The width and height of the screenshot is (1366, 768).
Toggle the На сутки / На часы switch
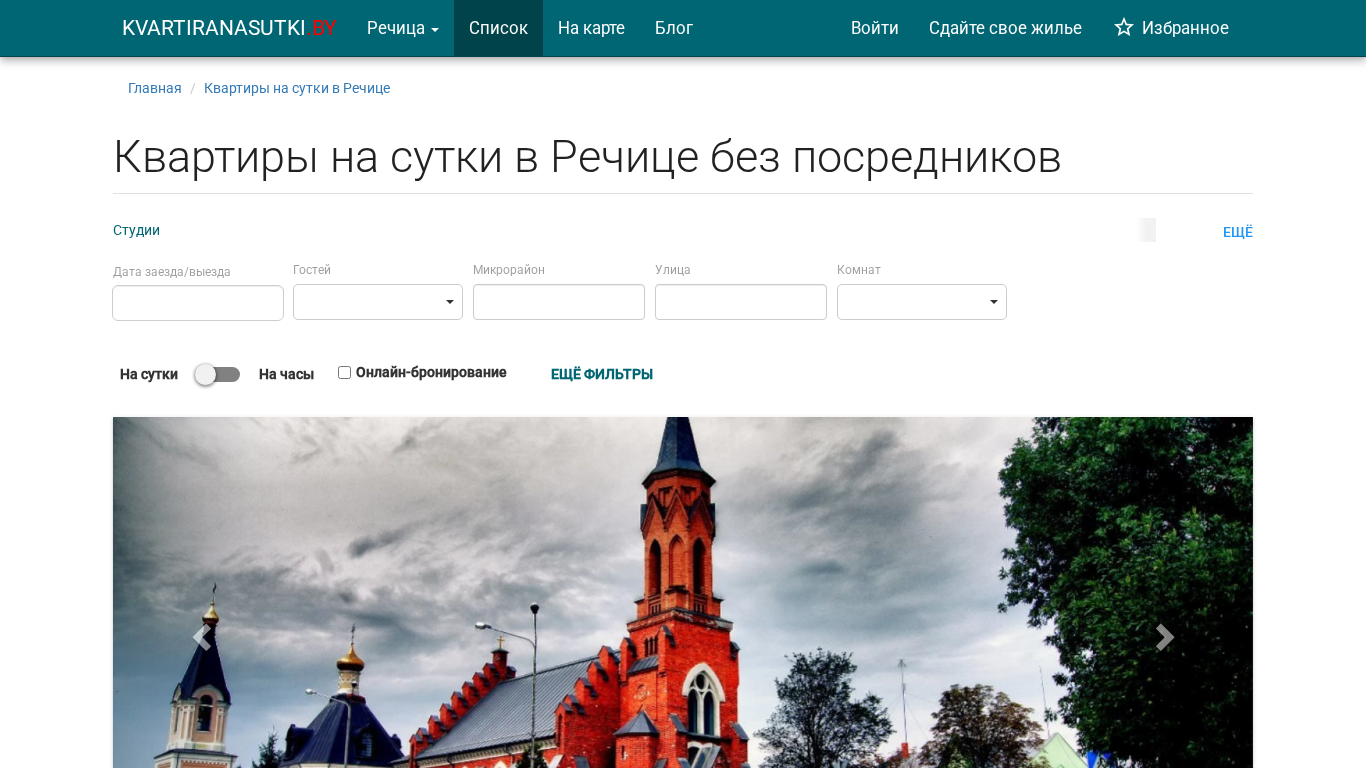(217, 374)
